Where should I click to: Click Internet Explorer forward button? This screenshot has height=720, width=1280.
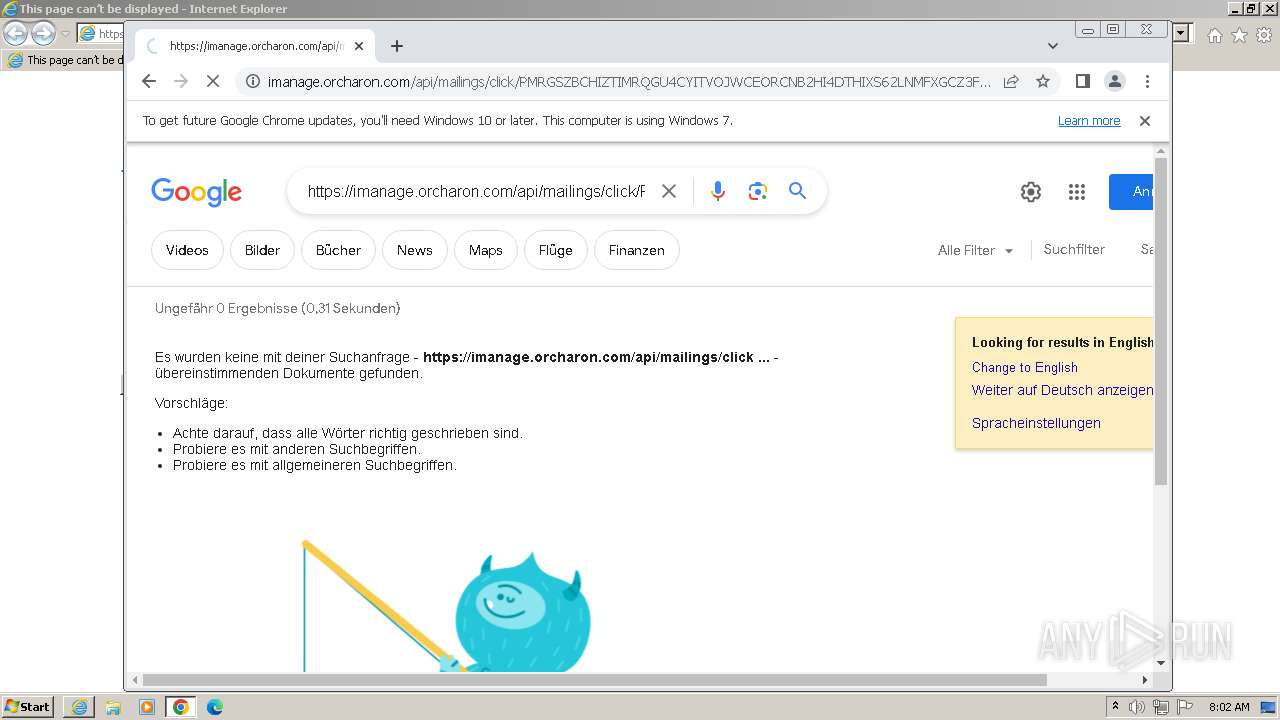[x=43, y=34]
